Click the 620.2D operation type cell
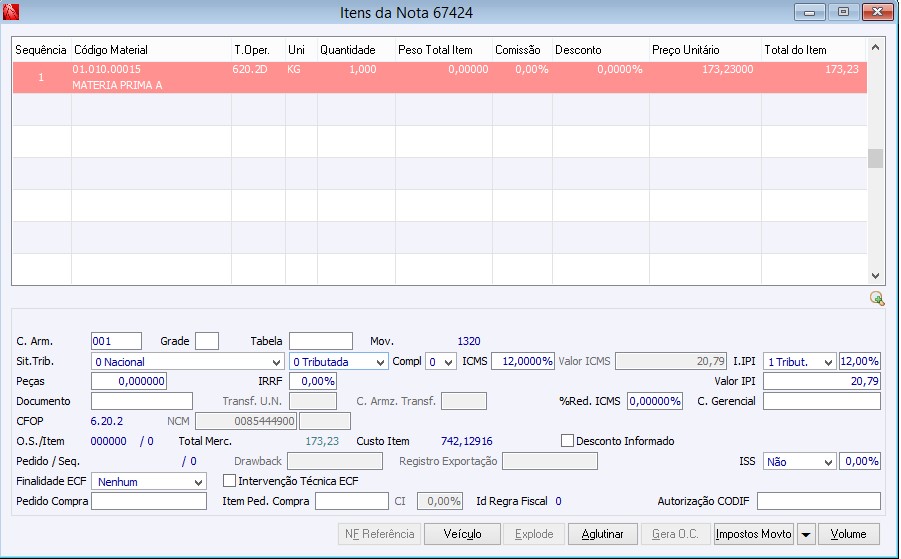 pos(250,70)
